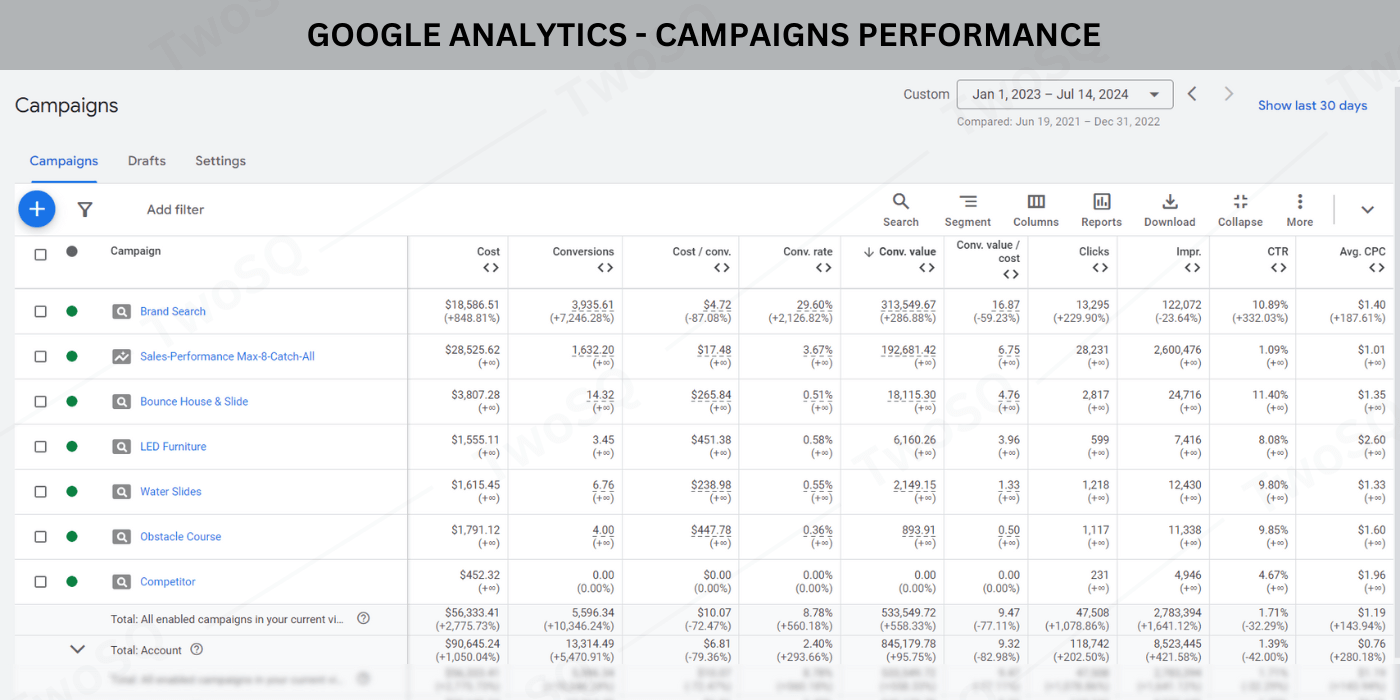Open the Water Slides campaign link

click(x=171, y=491)
